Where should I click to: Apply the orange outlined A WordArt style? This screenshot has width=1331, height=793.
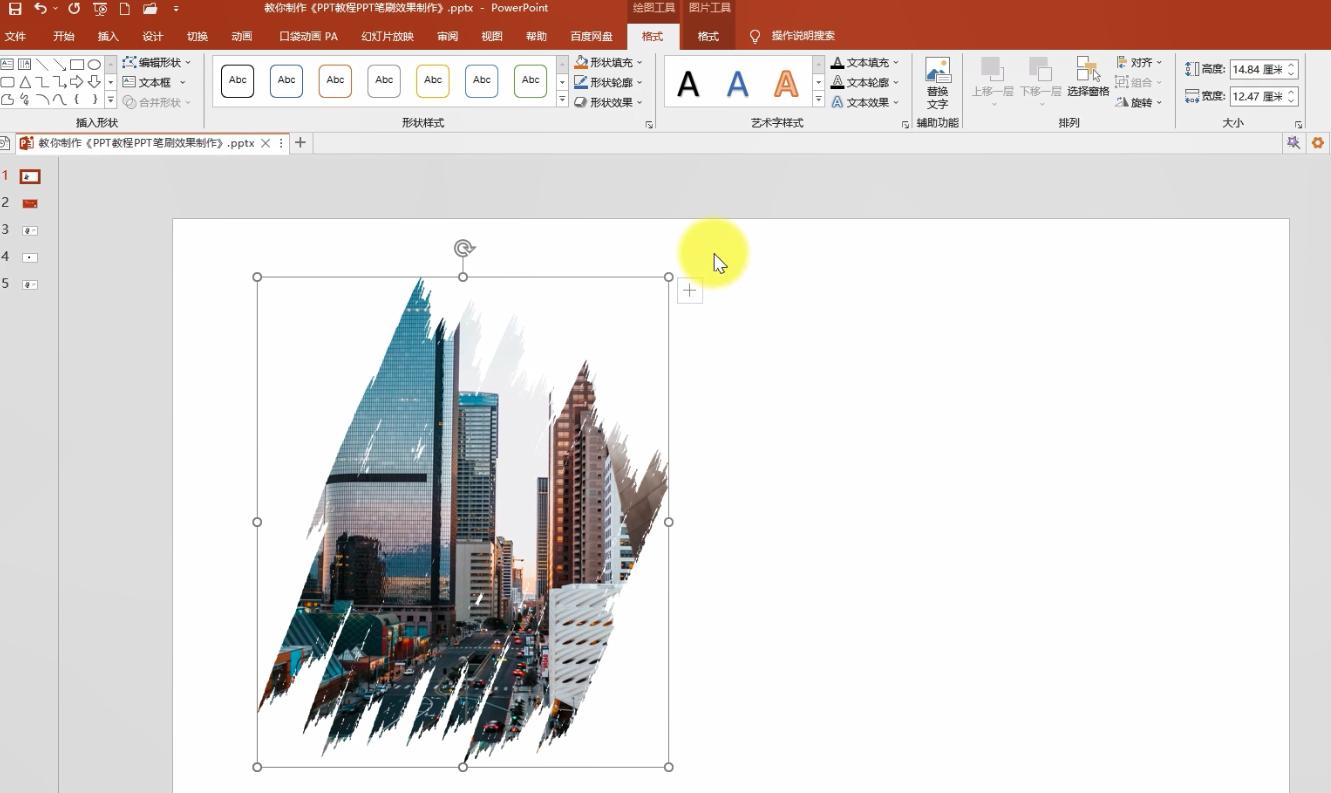point(787,83)
